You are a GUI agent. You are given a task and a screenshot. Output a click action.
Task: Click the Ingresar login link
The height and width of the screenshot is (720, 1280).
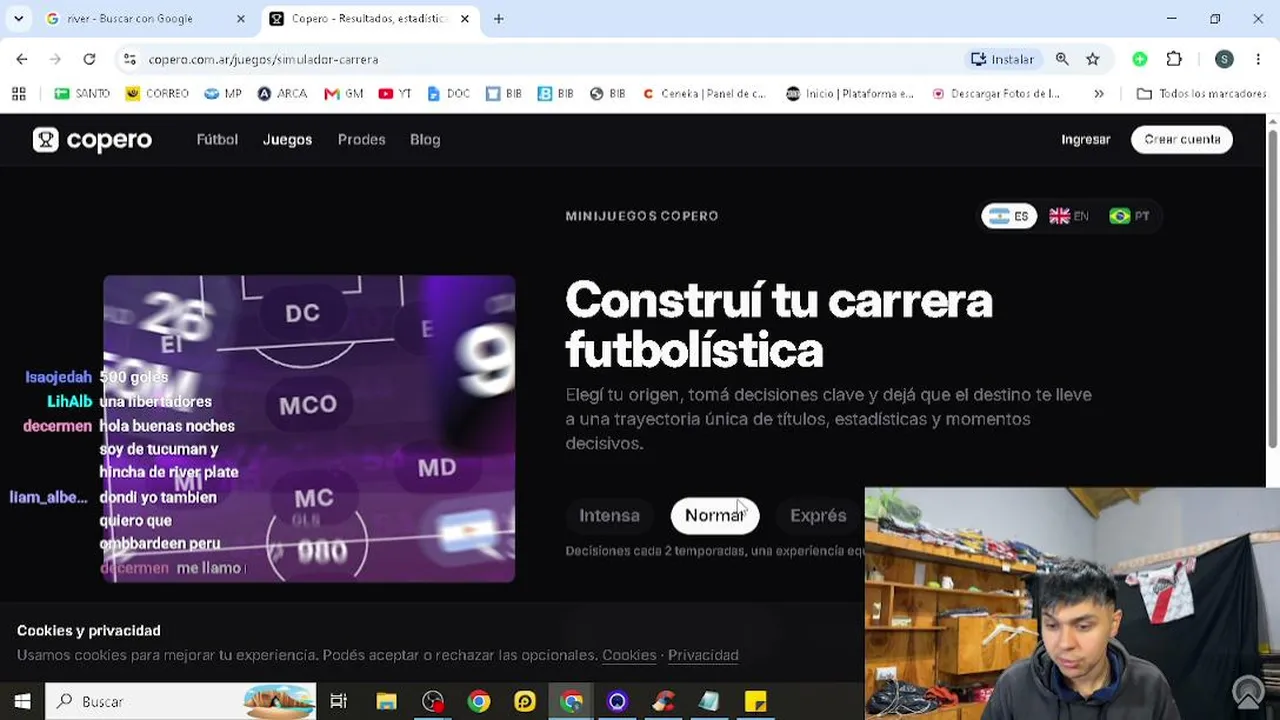[1086, 140]
